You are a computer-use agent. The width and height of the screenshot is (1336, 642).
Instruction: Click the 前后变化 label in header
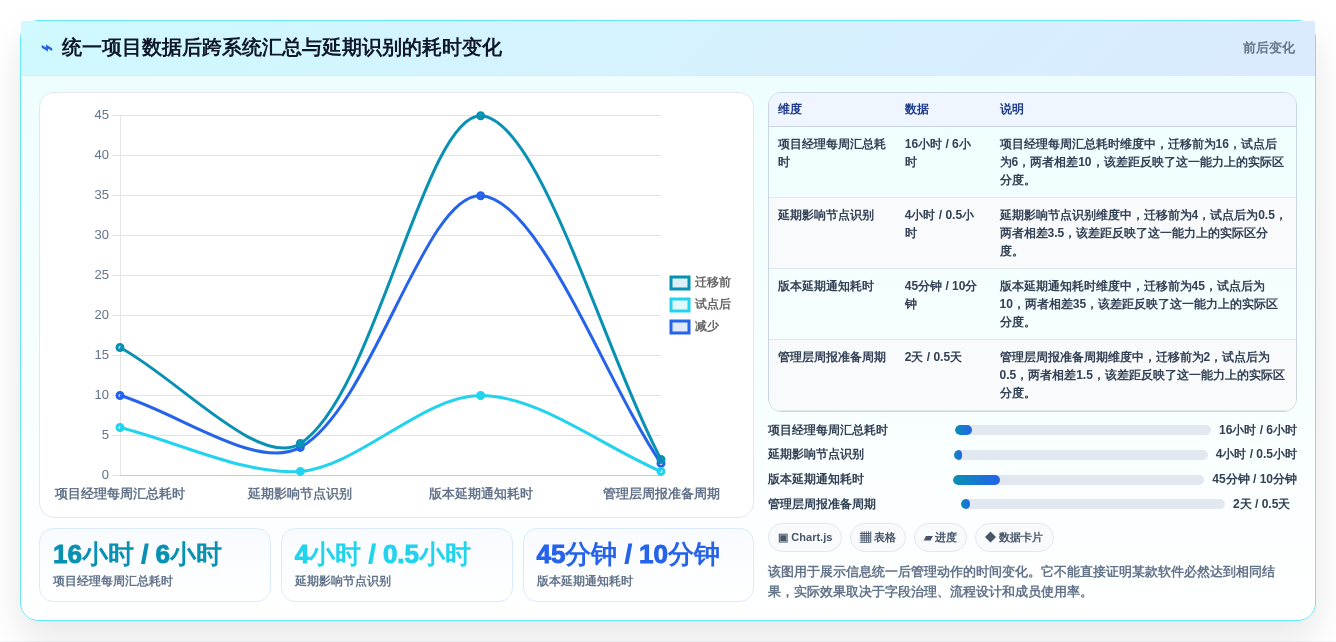[1268, 48]
